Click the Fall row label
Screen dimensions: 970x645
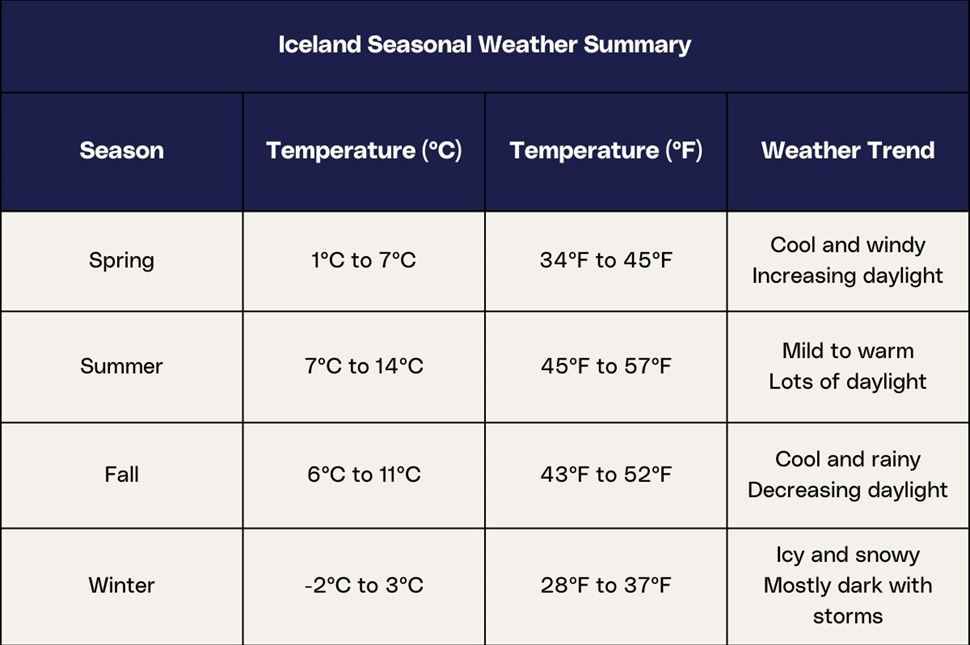121,474
